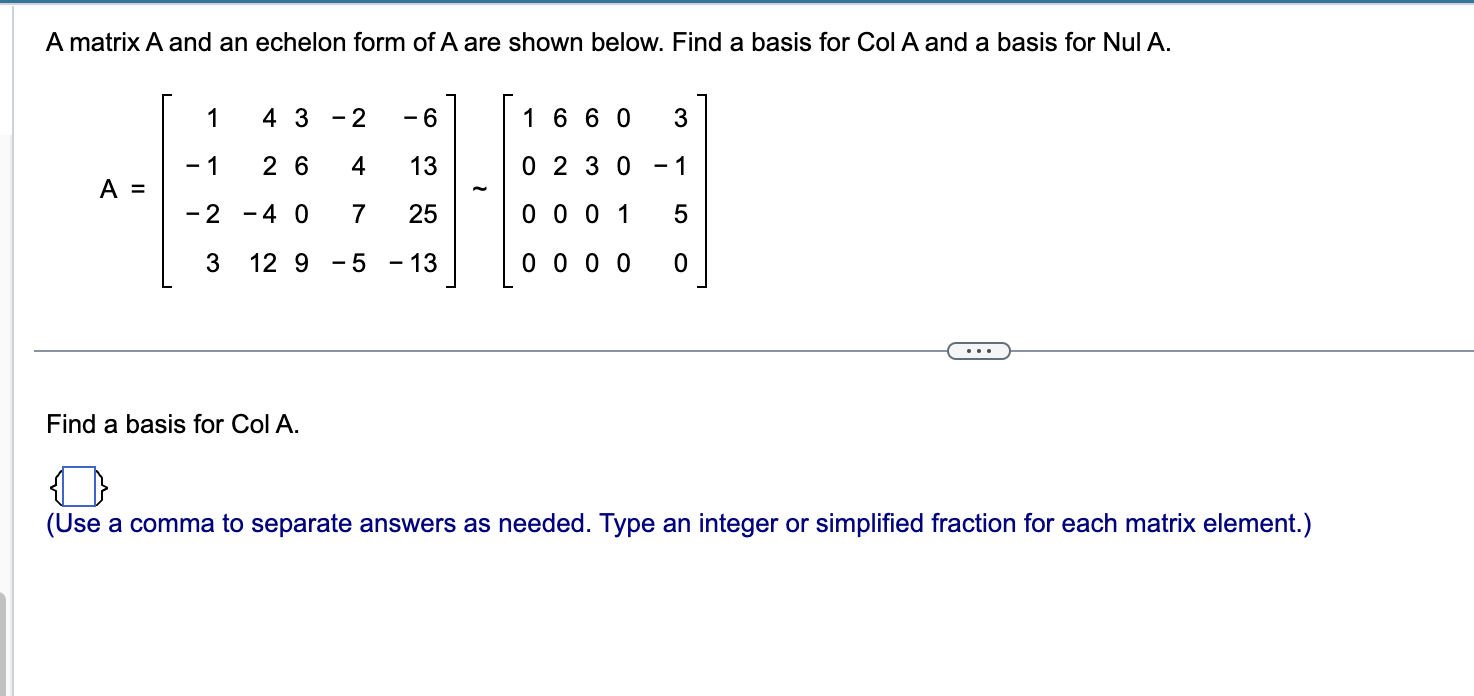Click the ellipsis button on the divider line
The width and height of the screenshot is (1474, 696).
tap(978, 351)
